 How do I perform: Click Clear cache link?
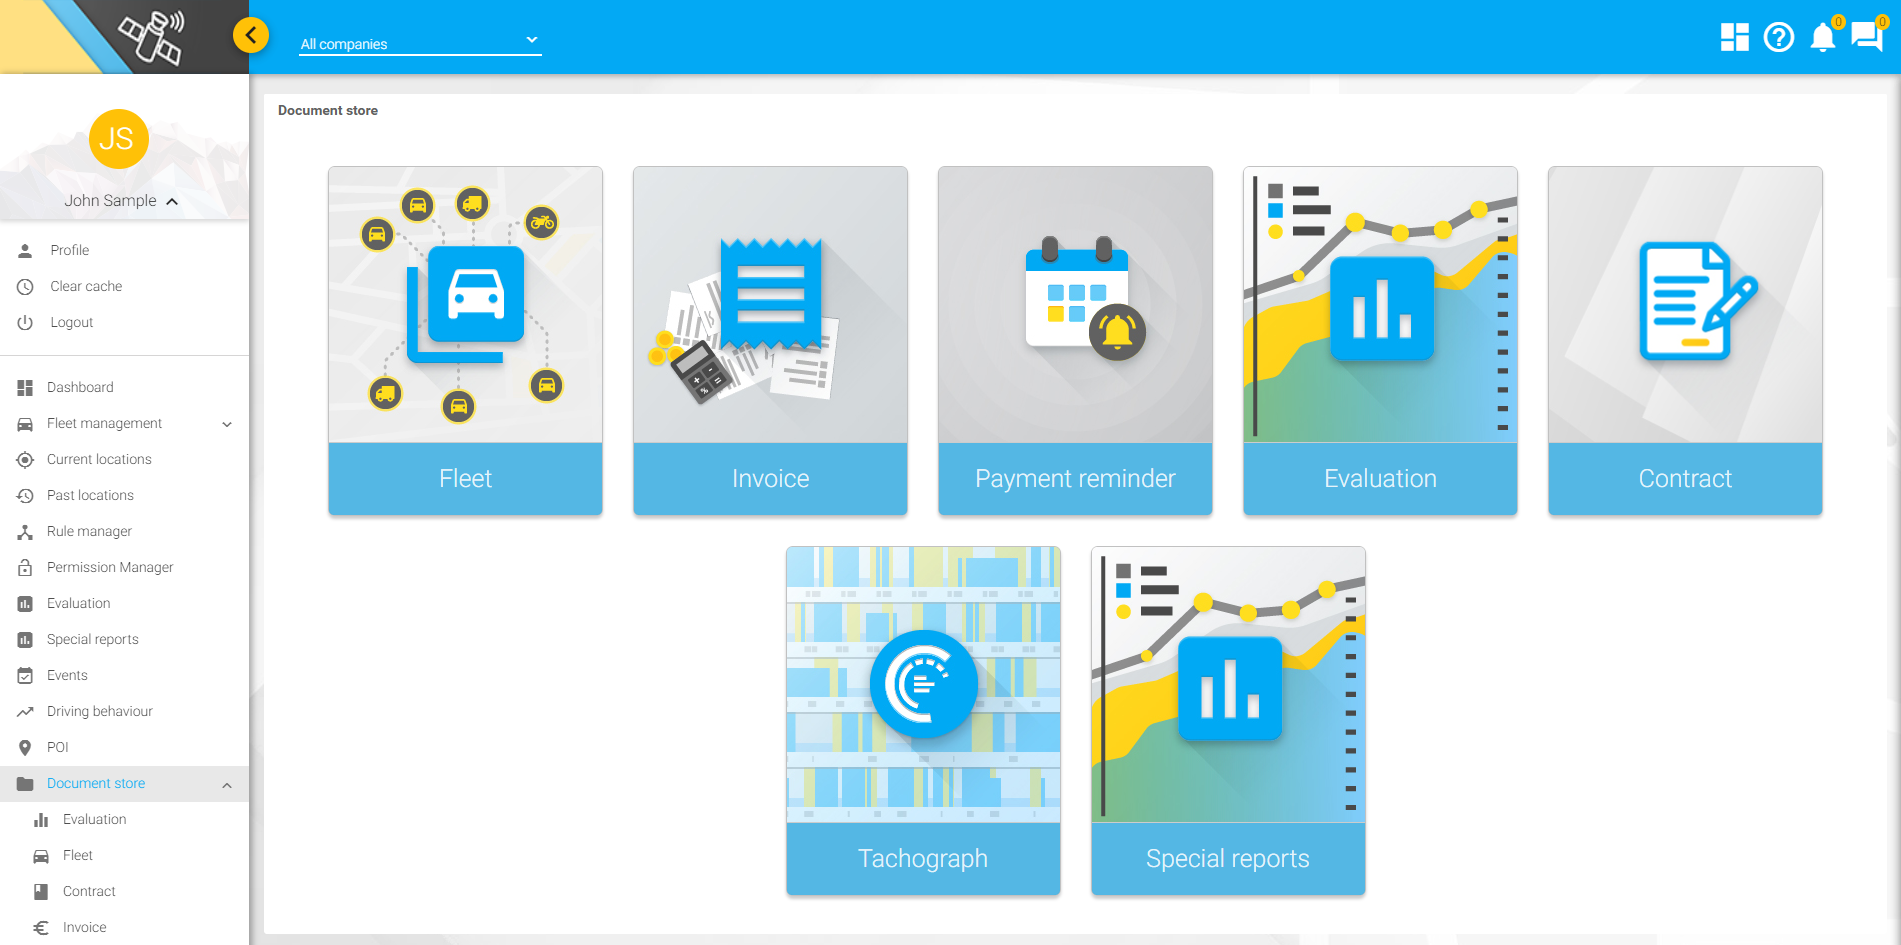(x=86, y=286)
